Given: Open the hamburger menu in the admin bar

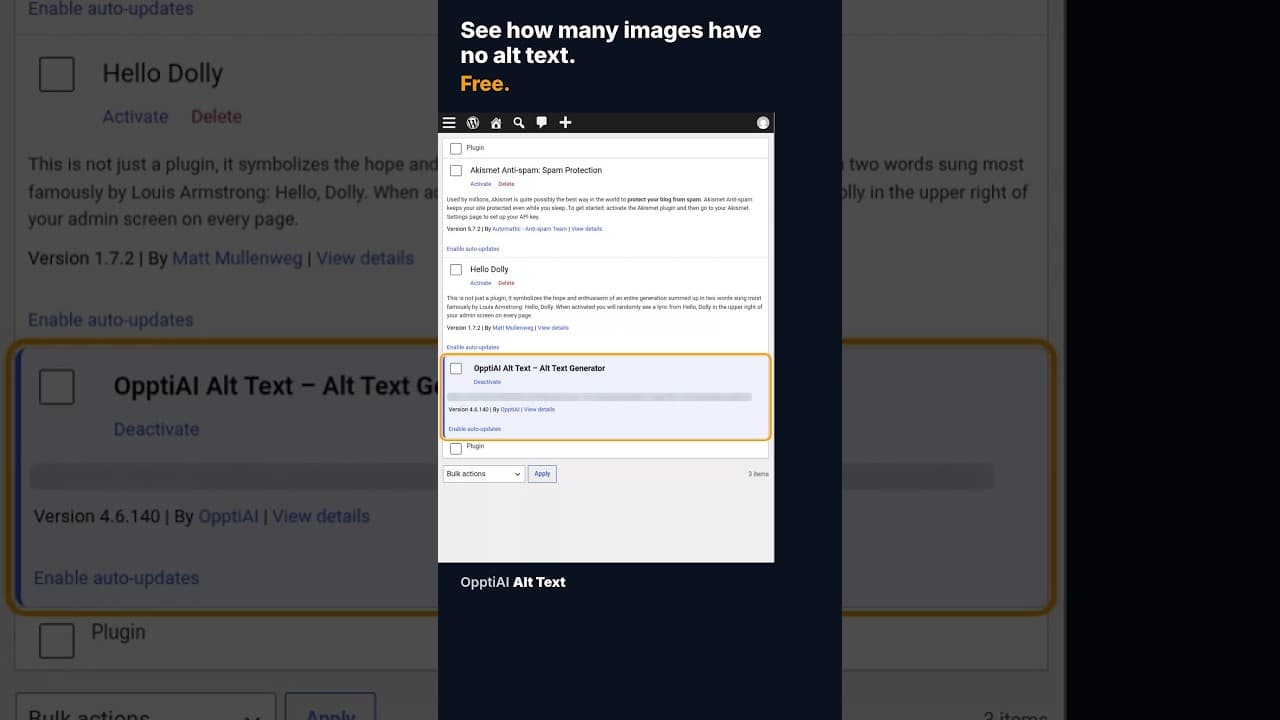Looking at the screenshot, I should 449,123.
